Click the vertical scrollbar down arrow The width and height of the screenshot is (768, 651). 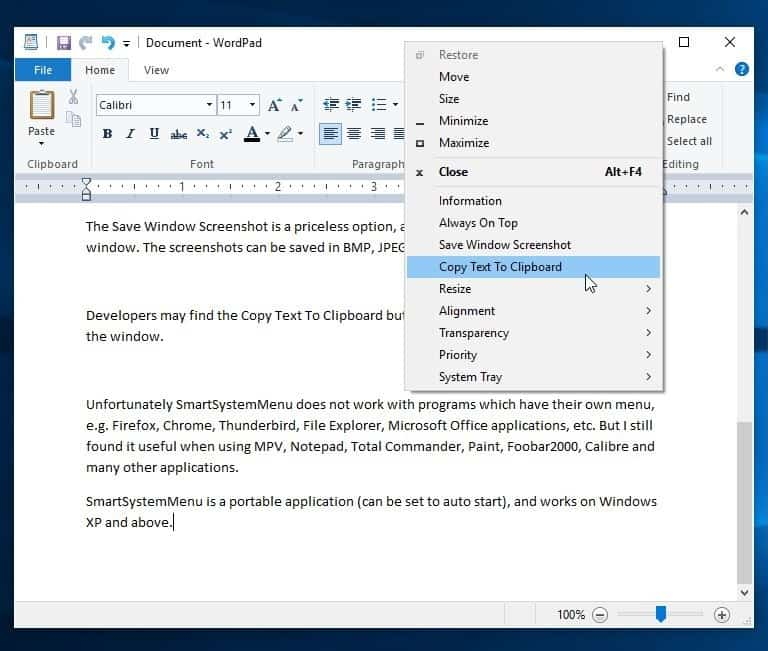744,592
